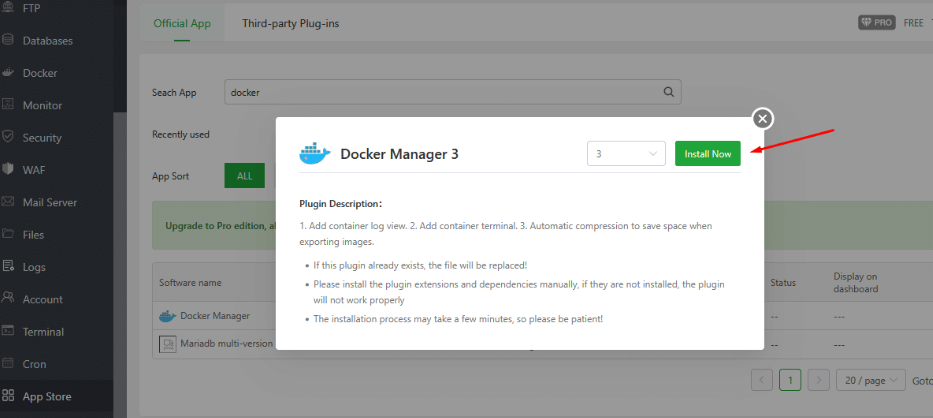Go to next page arrow
933x418 pixels.
pos(819,380)
